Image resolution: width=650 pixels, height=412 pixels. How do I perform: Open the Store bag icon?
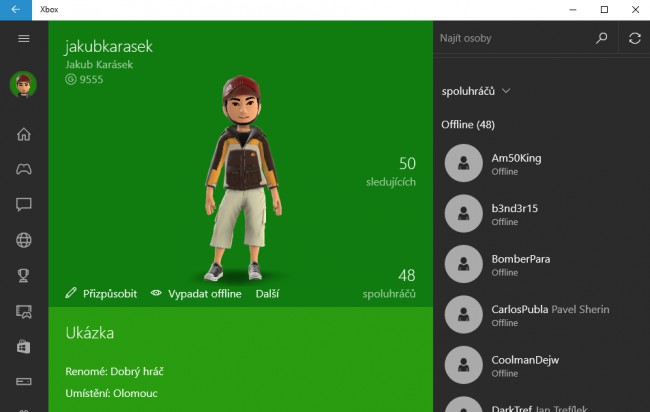[24, 347]
